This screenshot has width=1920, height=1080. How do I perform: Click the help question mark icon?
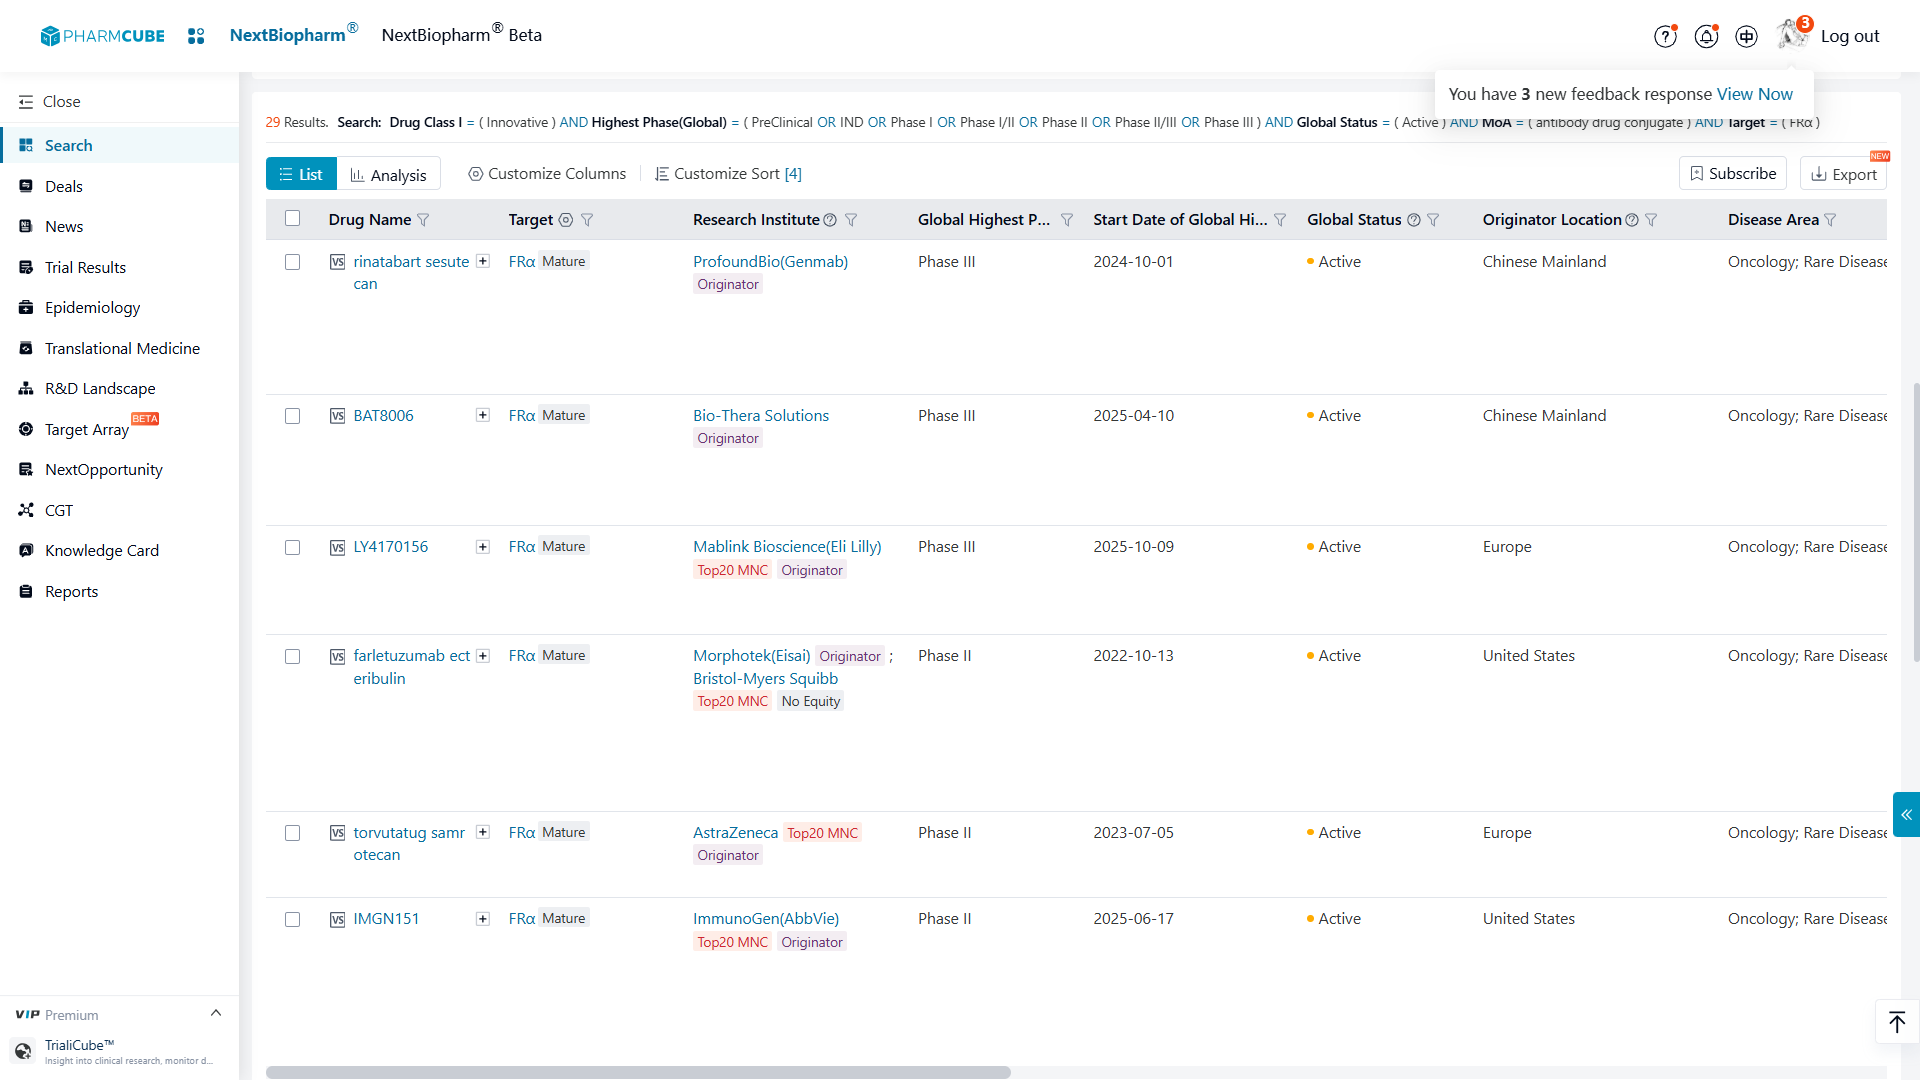1665,36
